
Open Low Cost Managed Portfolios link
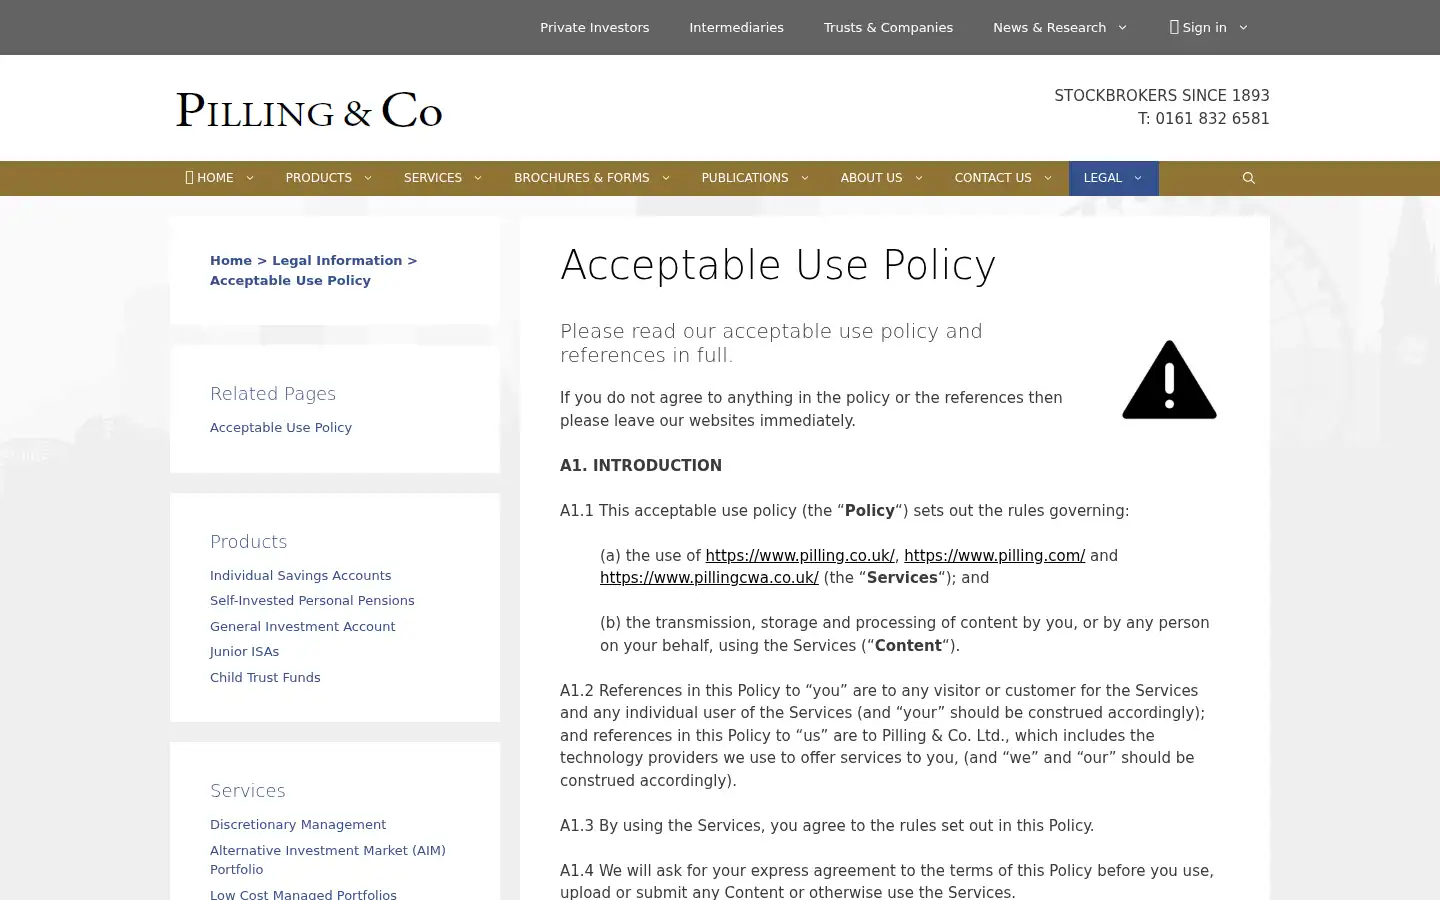point(303,895)
